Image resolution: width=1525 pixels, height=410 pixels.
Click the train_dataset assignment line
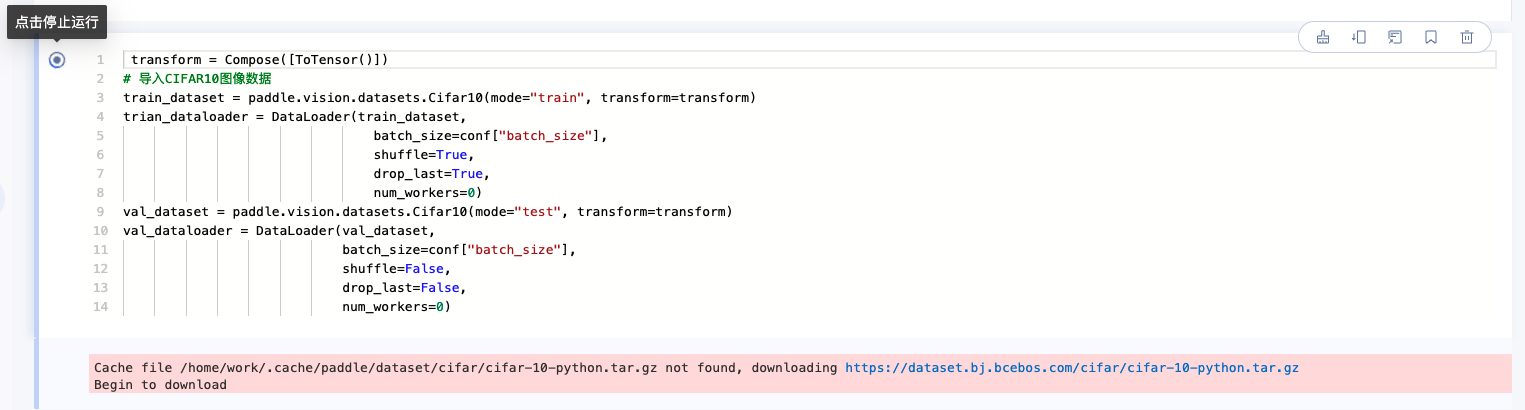(x=439, y=98)
